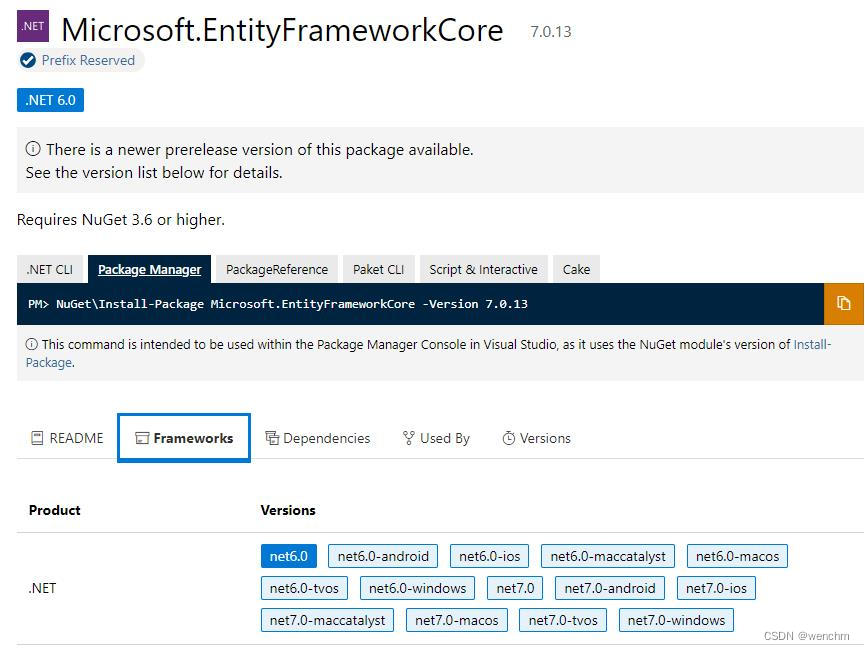Click the net7.0-windows framework badge
The image size is (865, 650).
[x=676, y=620]
